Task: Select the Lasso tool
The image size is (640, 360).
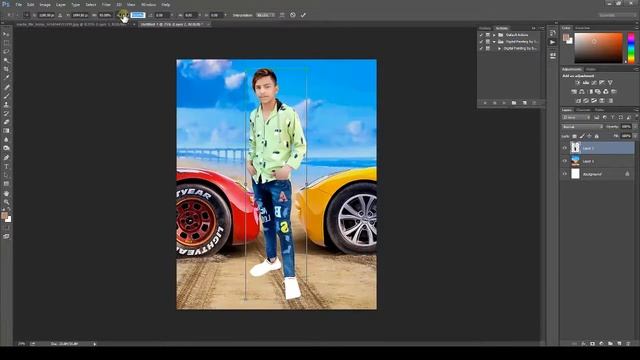Action: point(6,51)
